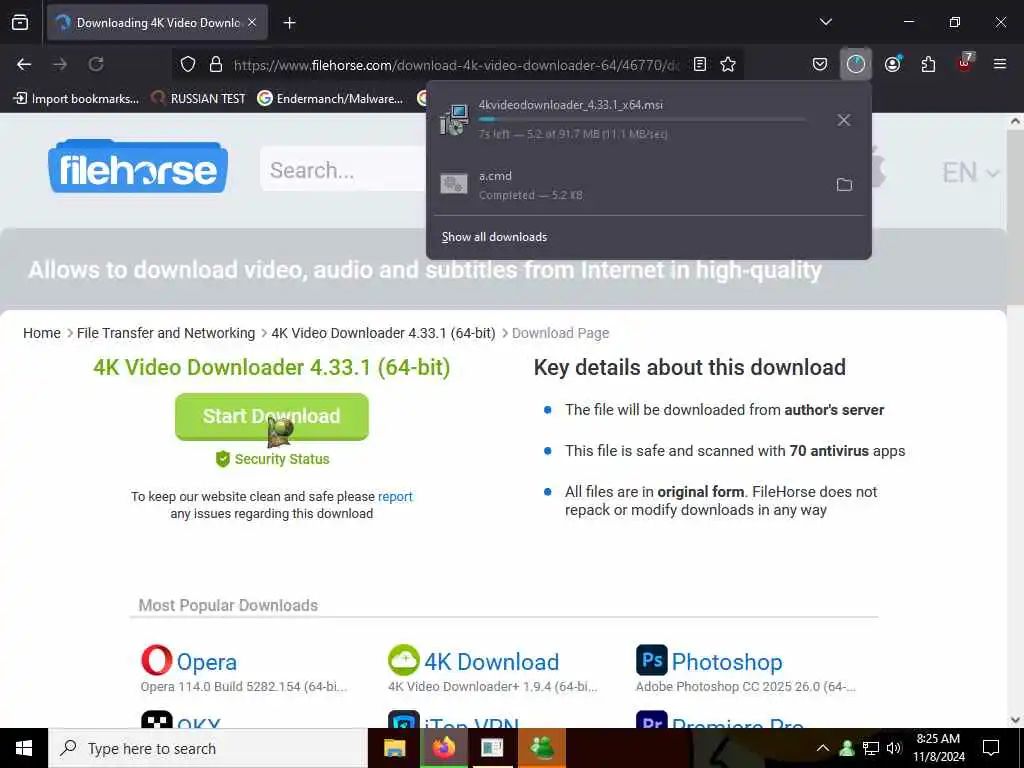The height and width of the screenshot is (768, 1024).
Task: Open File Transfer and Networking breadcrumb
Action: (166, 333)
